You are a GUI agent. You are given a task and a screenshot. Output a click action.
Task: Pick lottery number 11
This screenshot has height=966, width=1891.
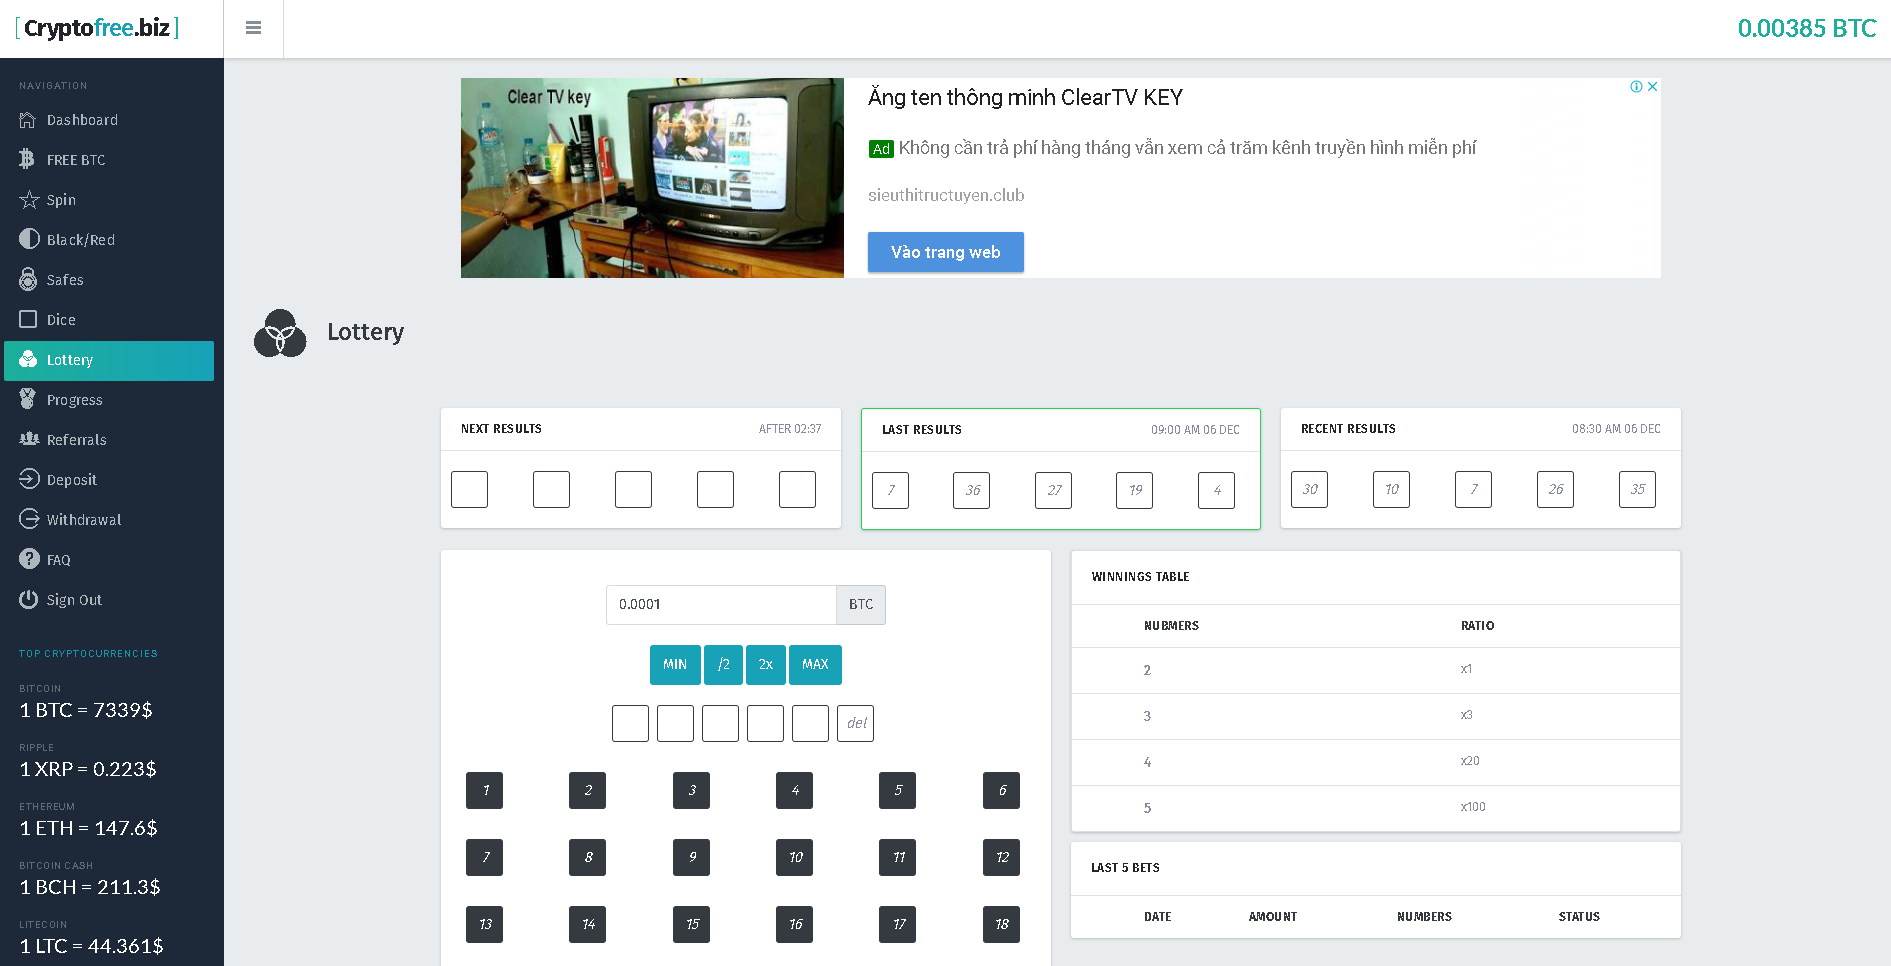(x=898, y=857)
